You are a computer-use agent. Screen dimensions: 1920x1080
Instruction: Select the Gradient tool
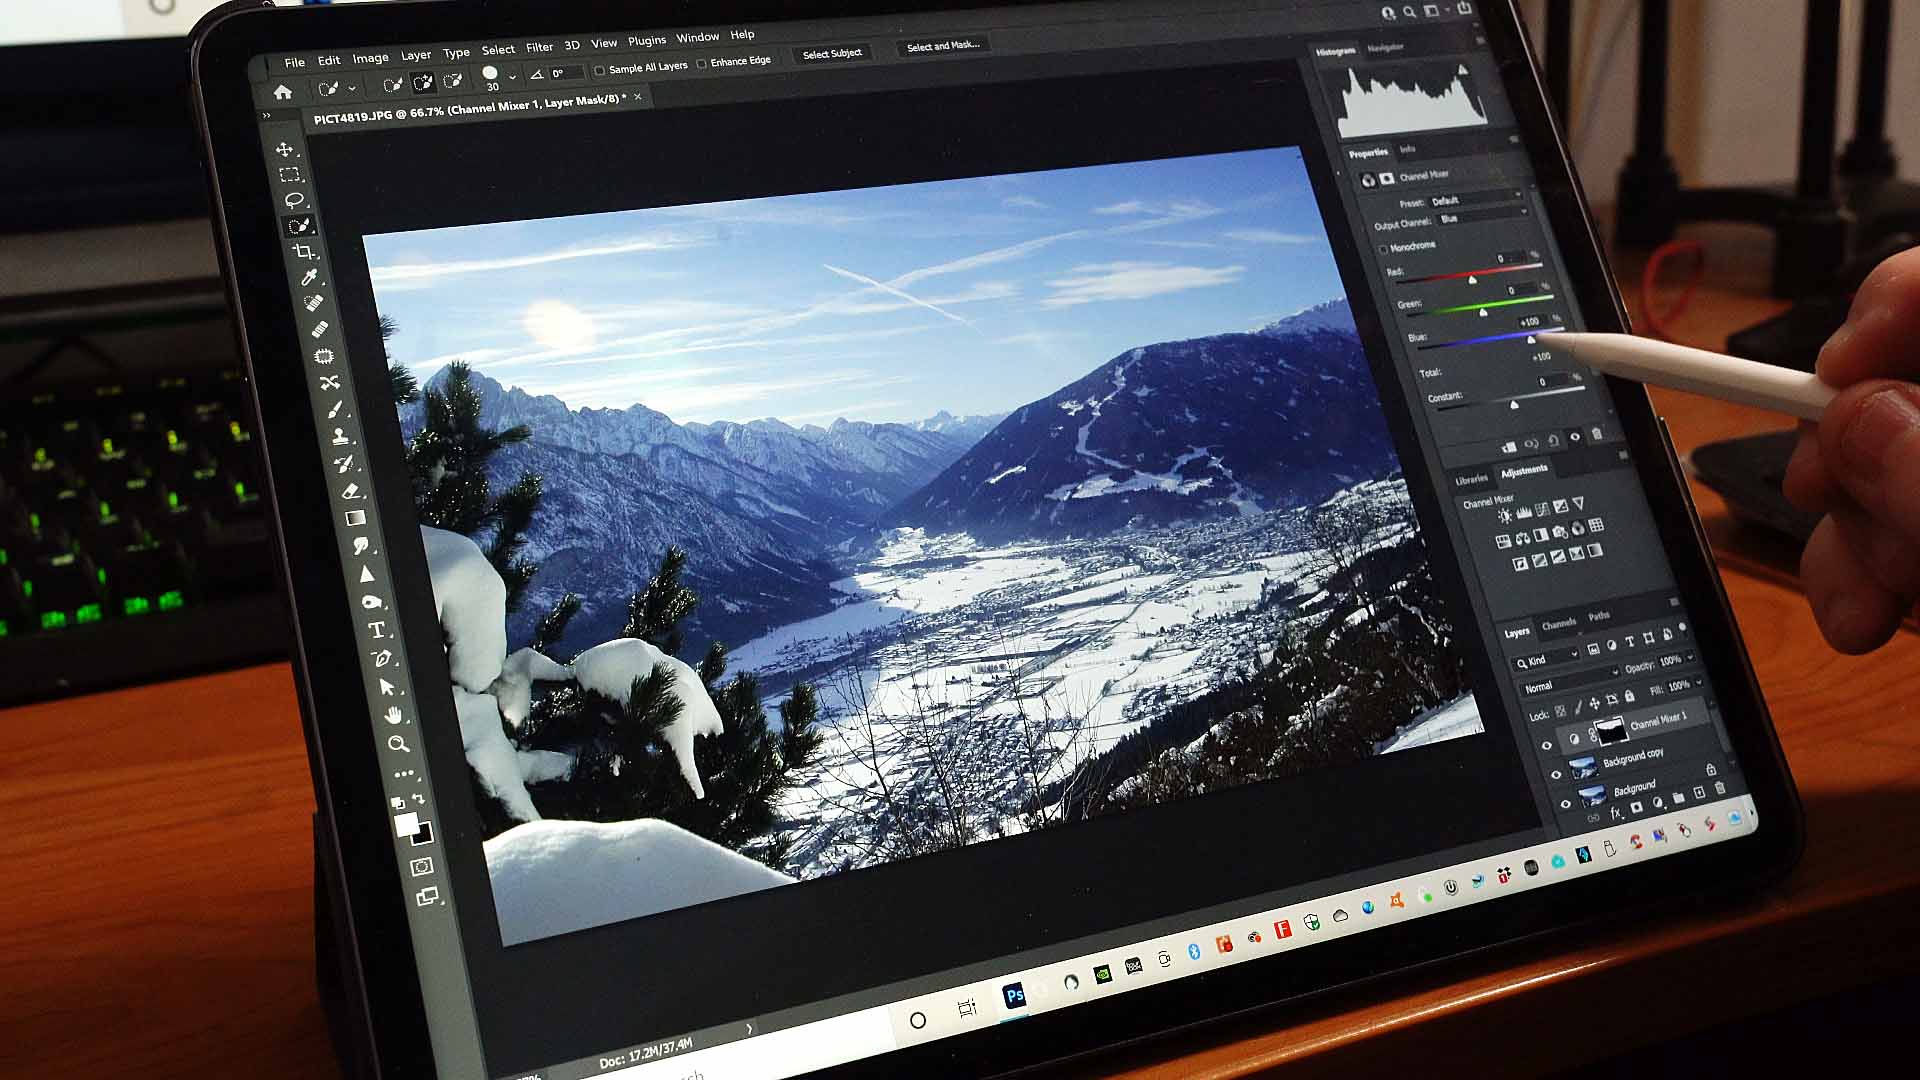click(354, 518)
